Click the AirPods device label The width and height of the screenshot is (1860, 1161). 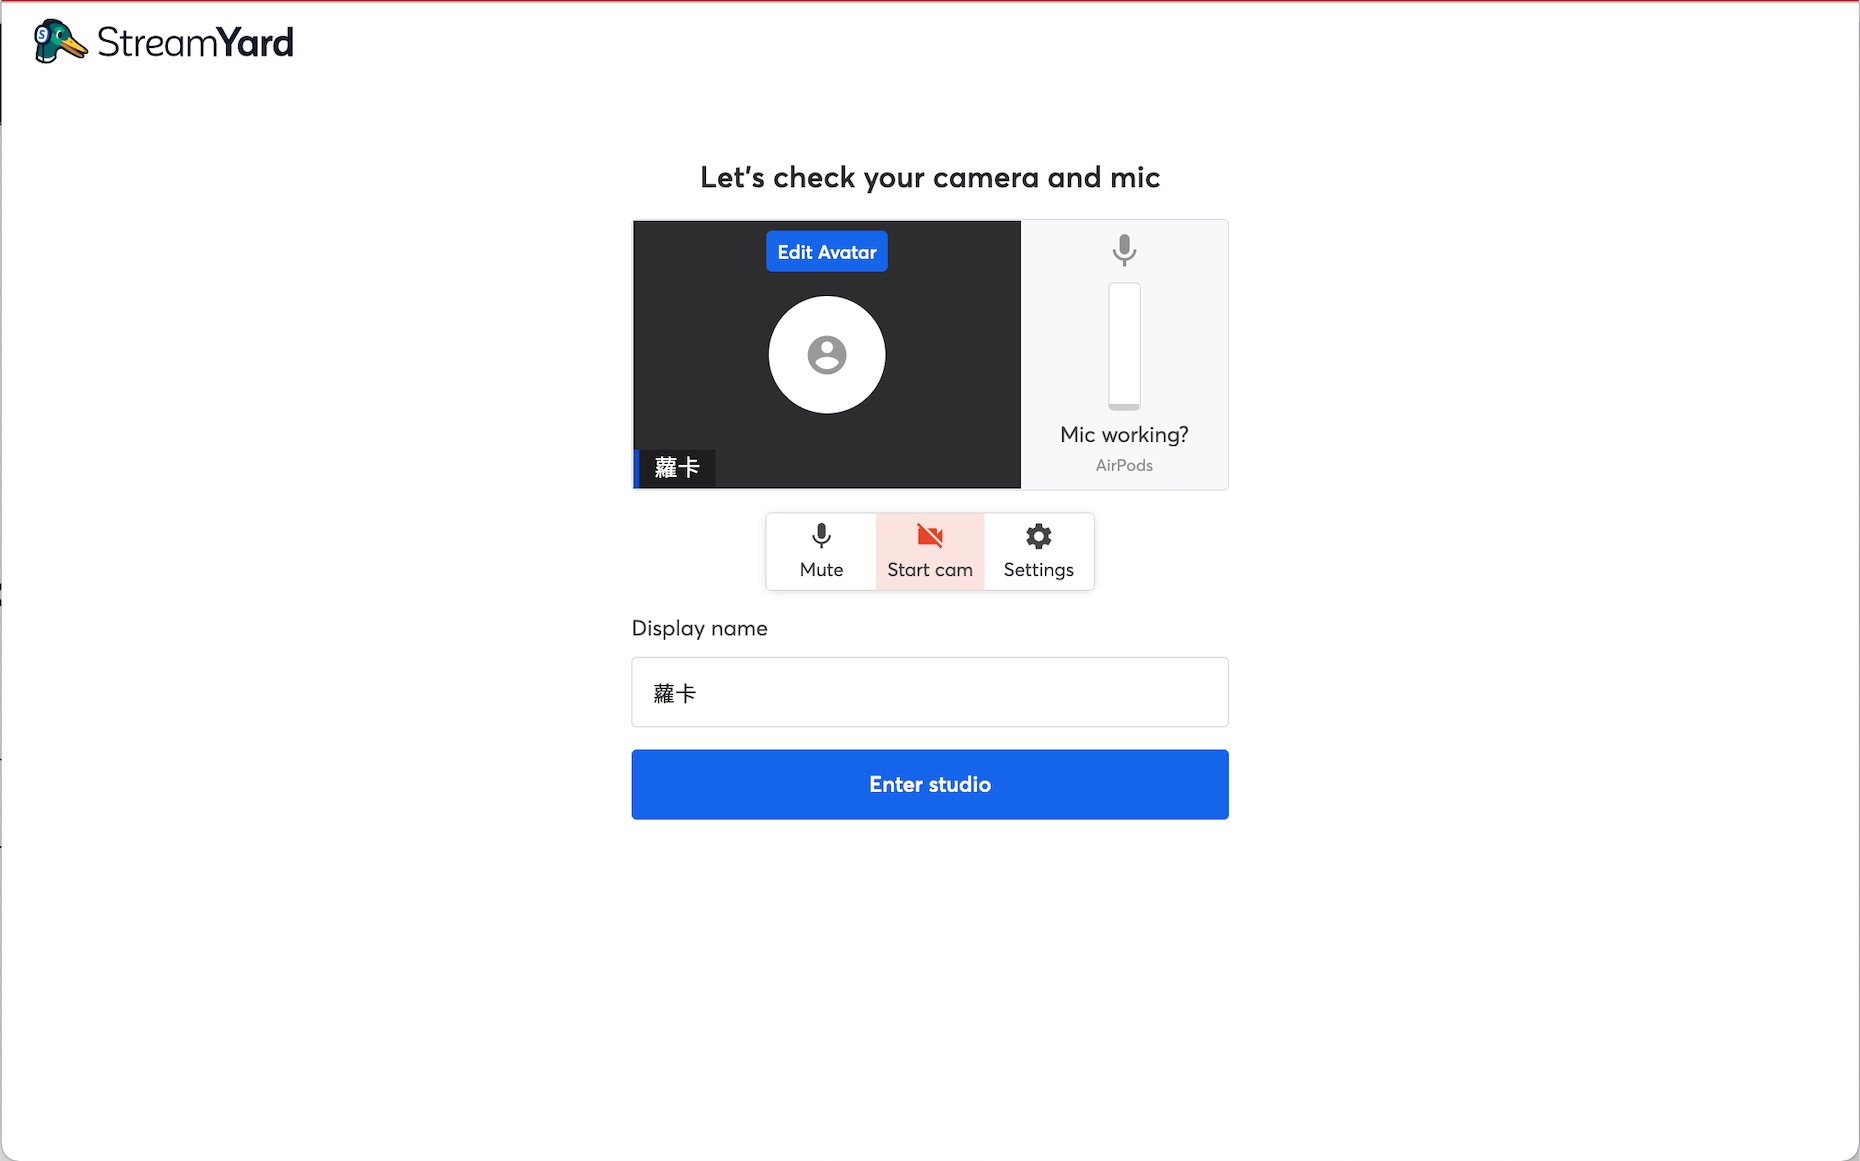[x=1124, y=465]
